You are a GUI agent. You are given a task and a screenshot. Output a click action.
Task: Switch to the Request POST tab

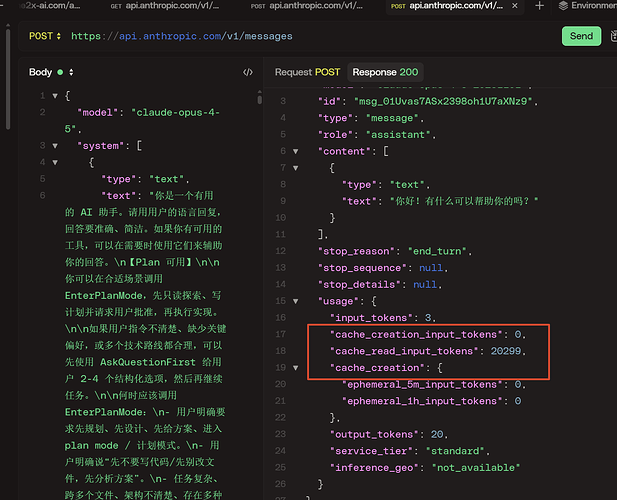[x=307, y=72]
